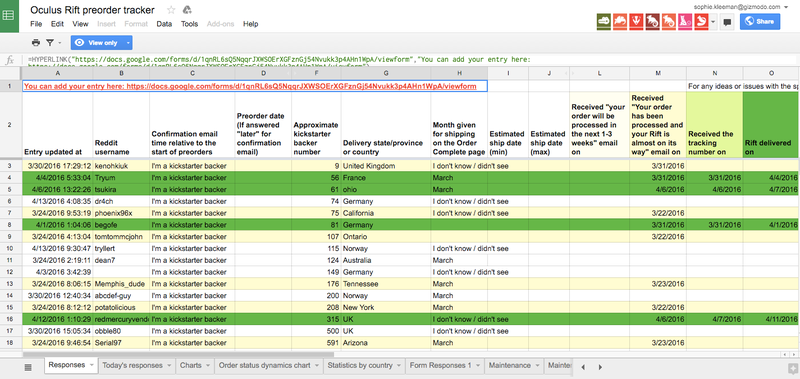This screenshot has height=379, width=800.
Task: Open the all sheets list icon
Action: click(x=28, y=367)
